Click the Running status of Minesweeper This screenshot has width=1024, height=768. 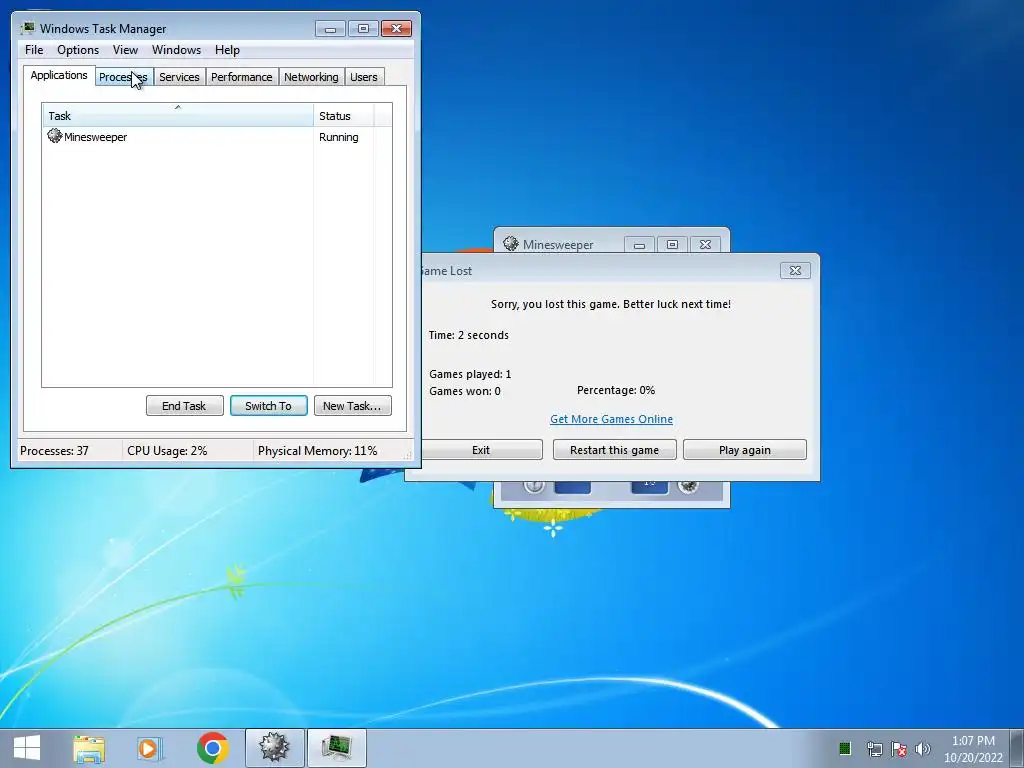pyautogui.click(x=338, y=137)
